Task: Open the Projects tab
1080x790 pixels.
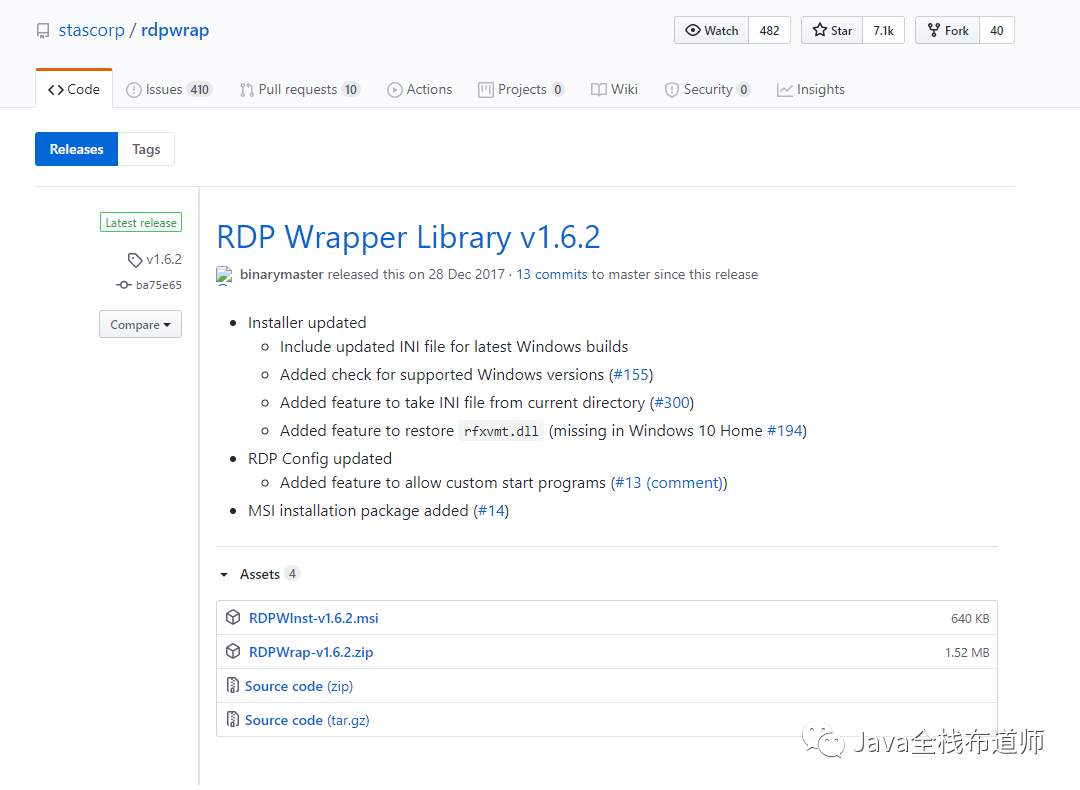Action: coord(521,90)
